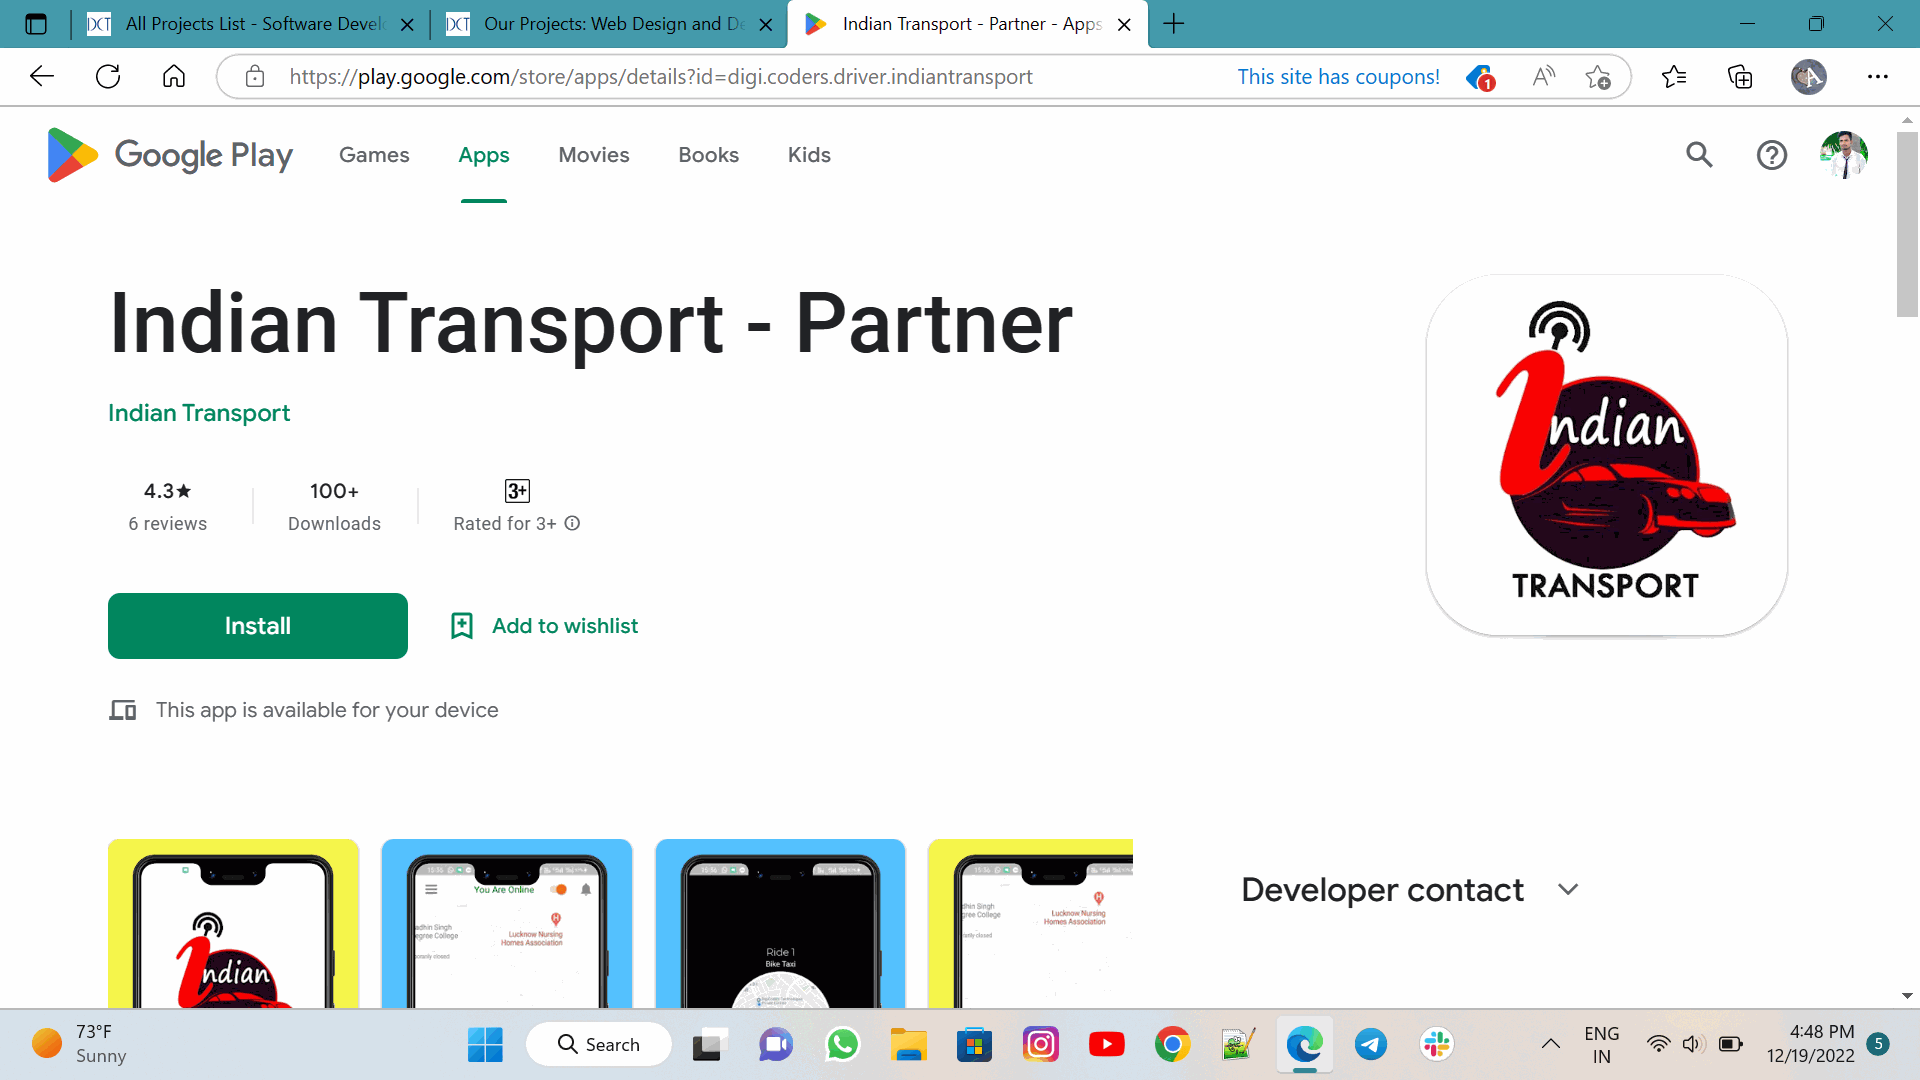Screen dimensions: 1920x1080
Task: Open Instagram from the taskbar
Action: point(1041,1045)
